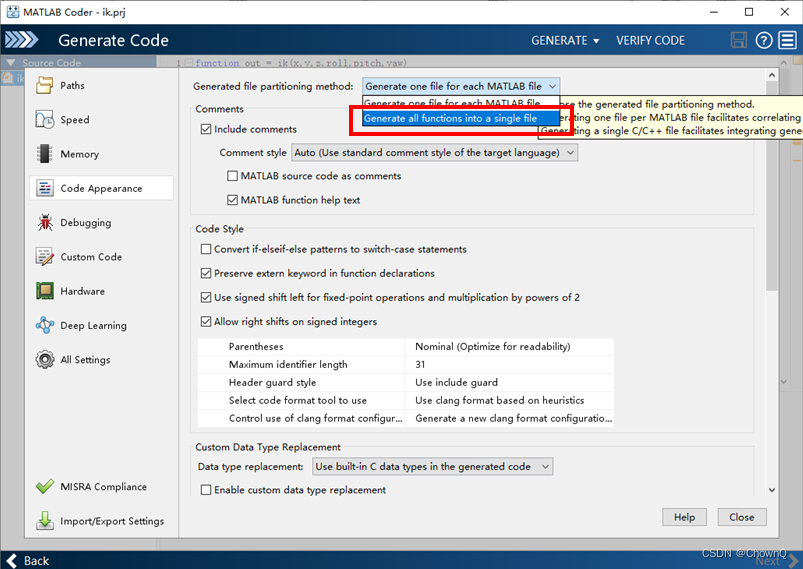This screenshot has width=803, height=569.
Task: Open the help question mark icon
Action: click(764, 40)
